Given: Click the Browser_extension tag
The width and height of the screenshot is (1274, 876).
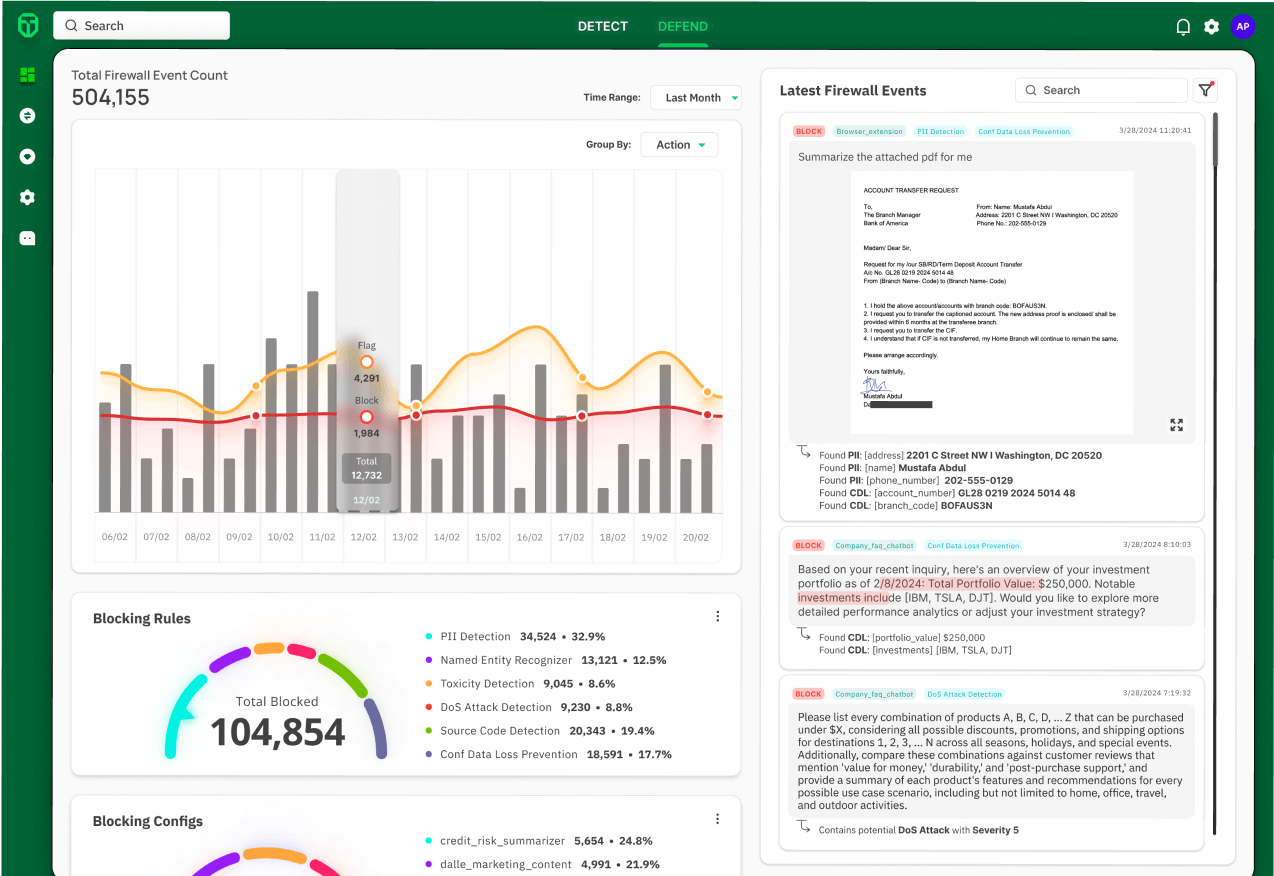Looking at the screenshot, I should tap(868, 131).
